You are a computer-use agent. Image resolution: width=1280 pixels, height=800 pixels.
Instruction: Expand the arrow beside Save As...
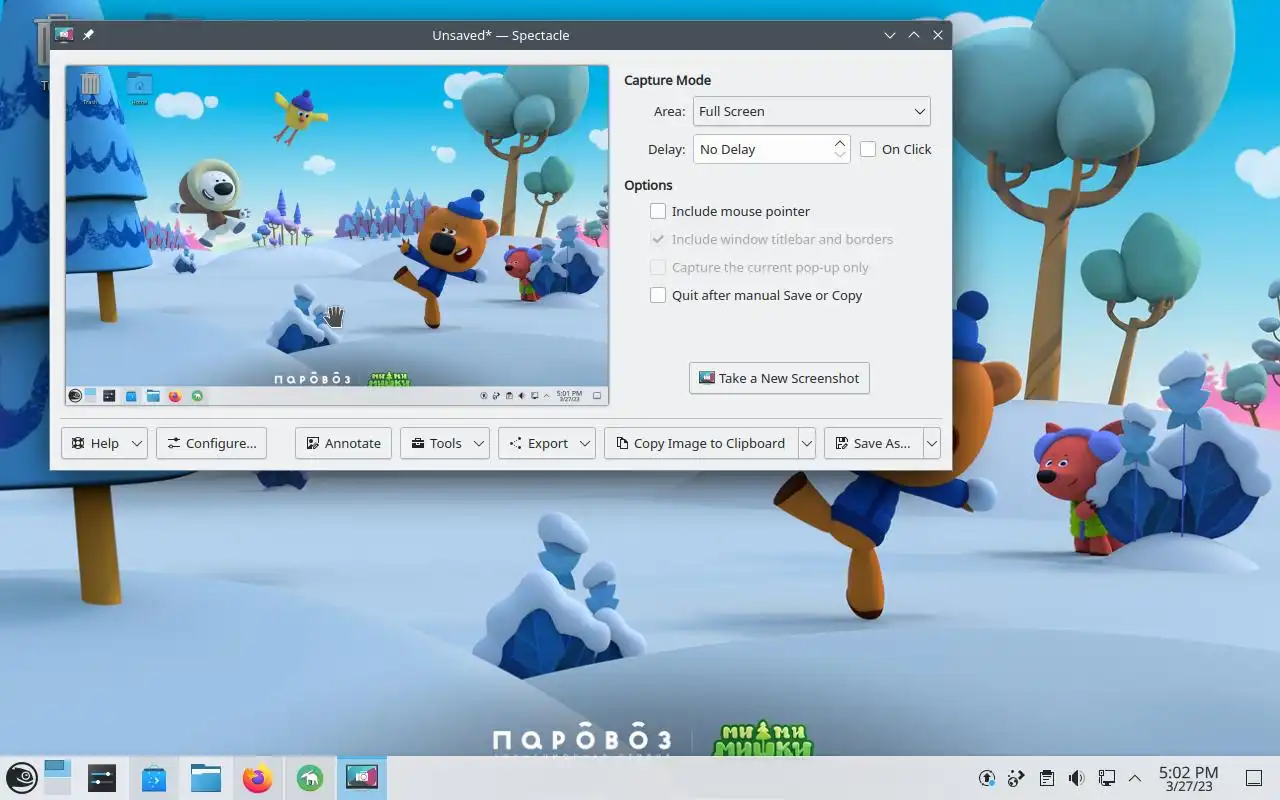(x=932, y=443)
